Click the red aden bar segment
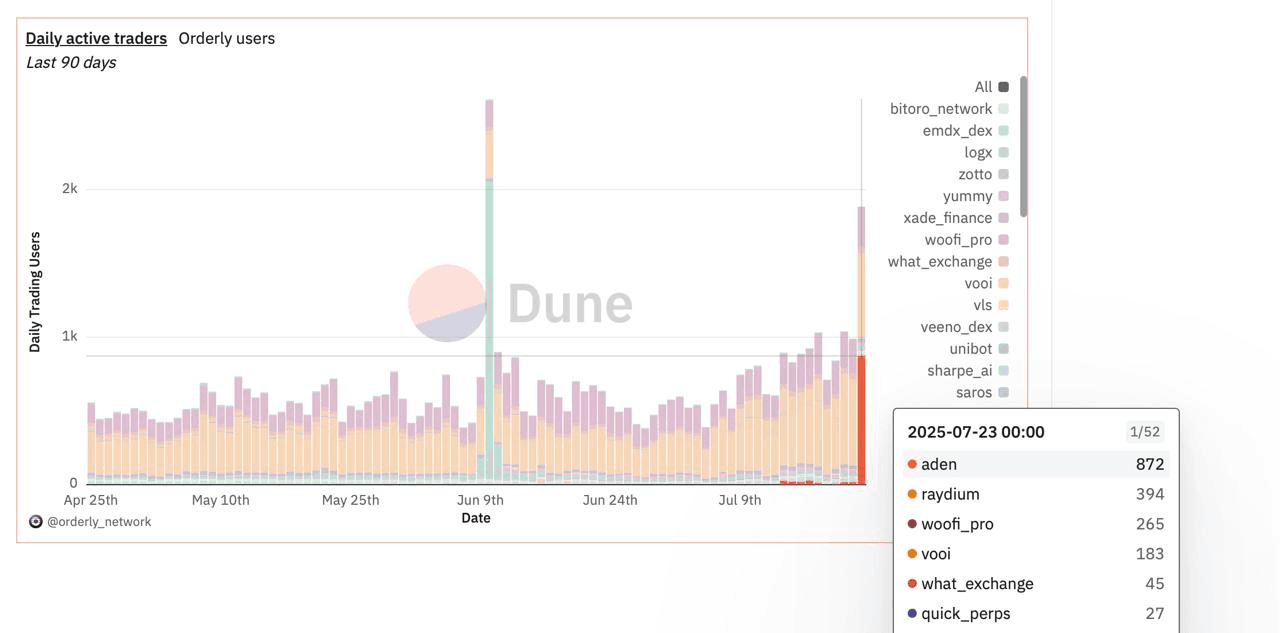The height and width of the screenshot is (633, 1280). click(861, 420)
